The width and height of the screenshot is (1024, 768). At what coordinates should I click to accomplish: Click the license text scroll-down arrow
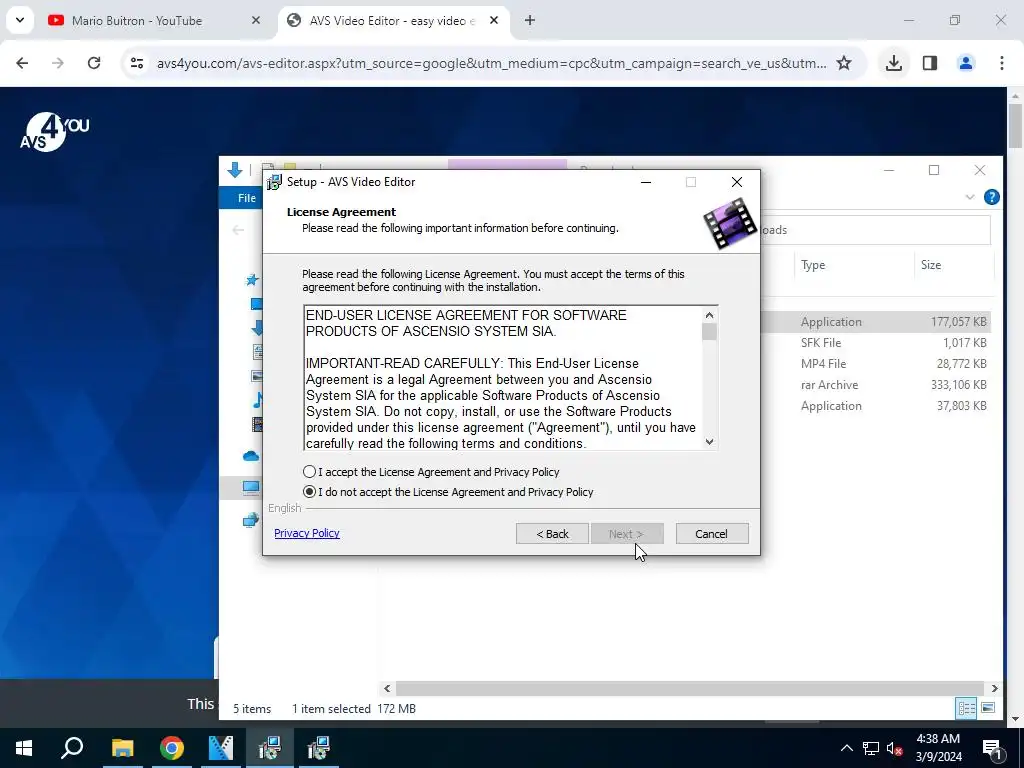710,441
